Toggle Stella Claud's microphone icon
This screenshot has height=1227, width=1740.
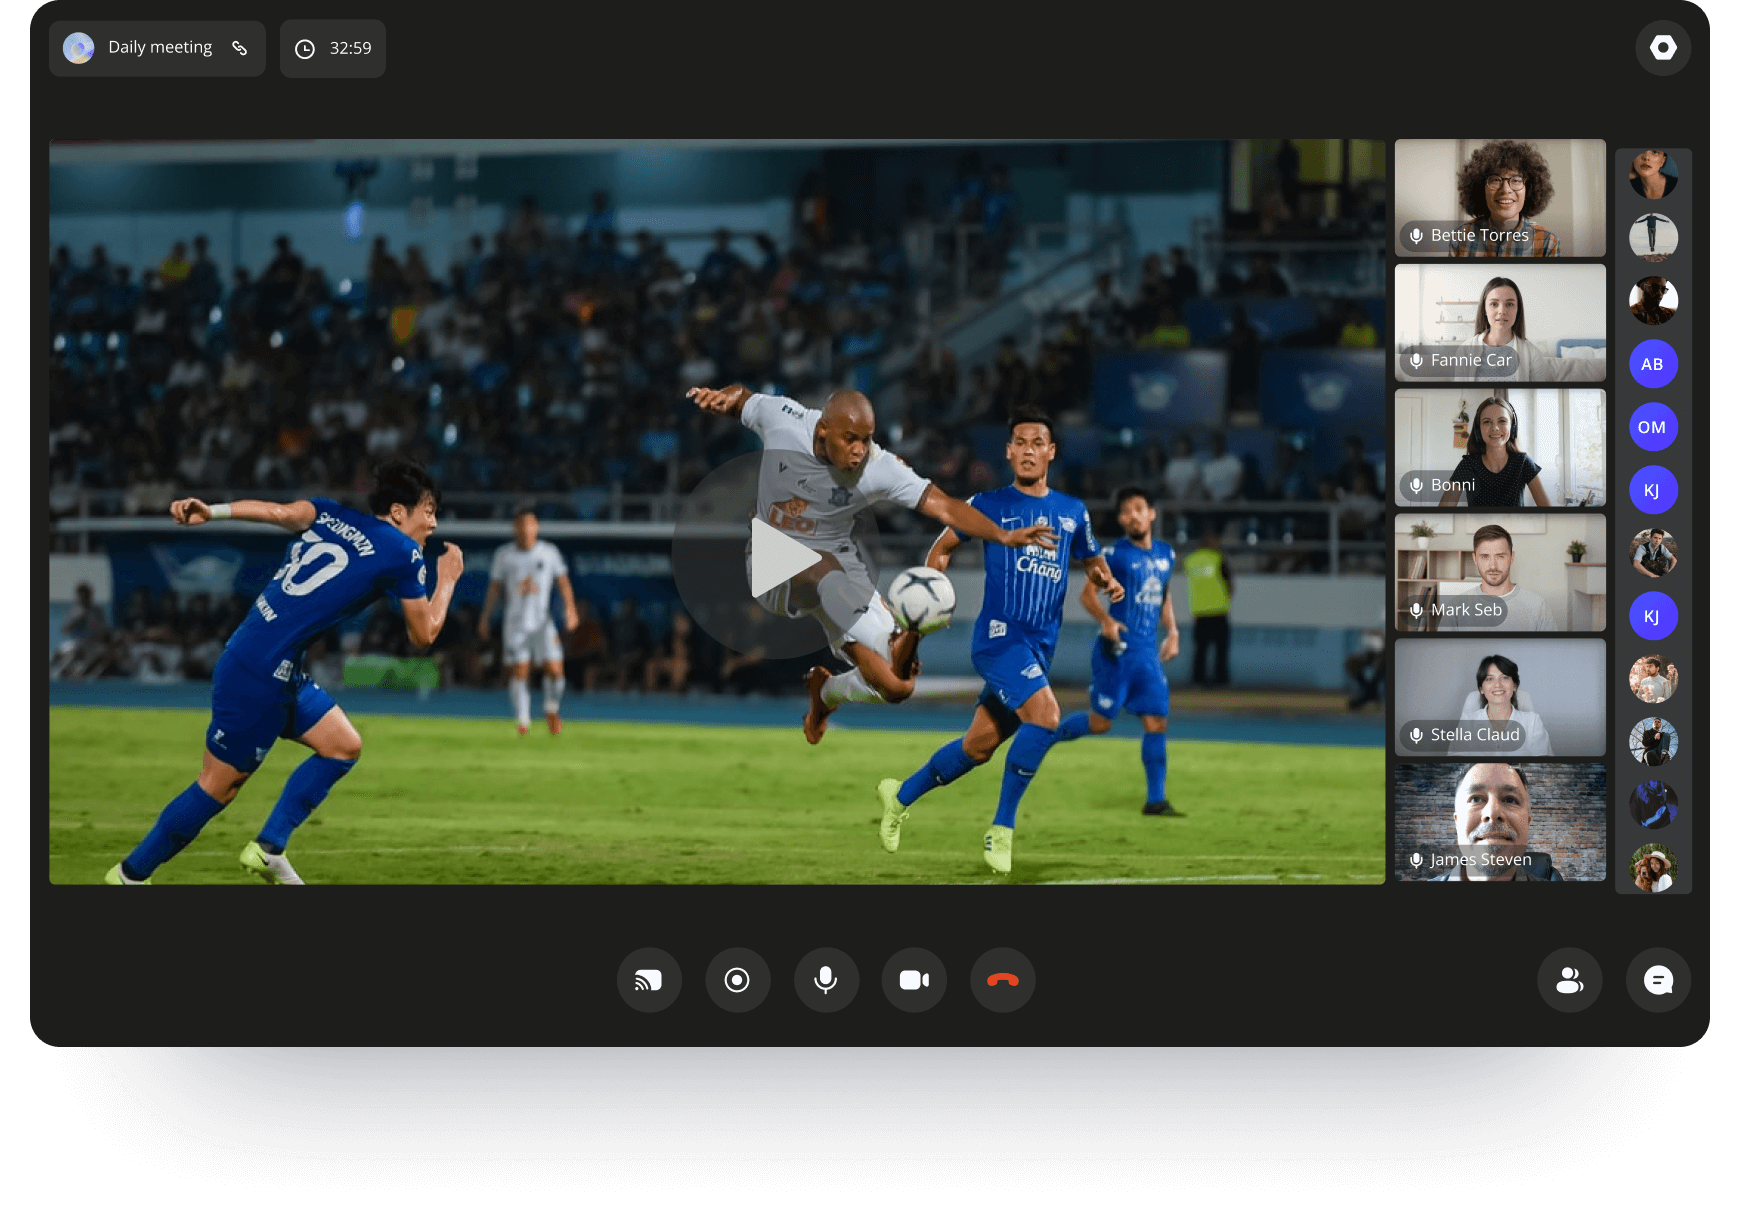pyautogui.click(x=1416, y=735)
